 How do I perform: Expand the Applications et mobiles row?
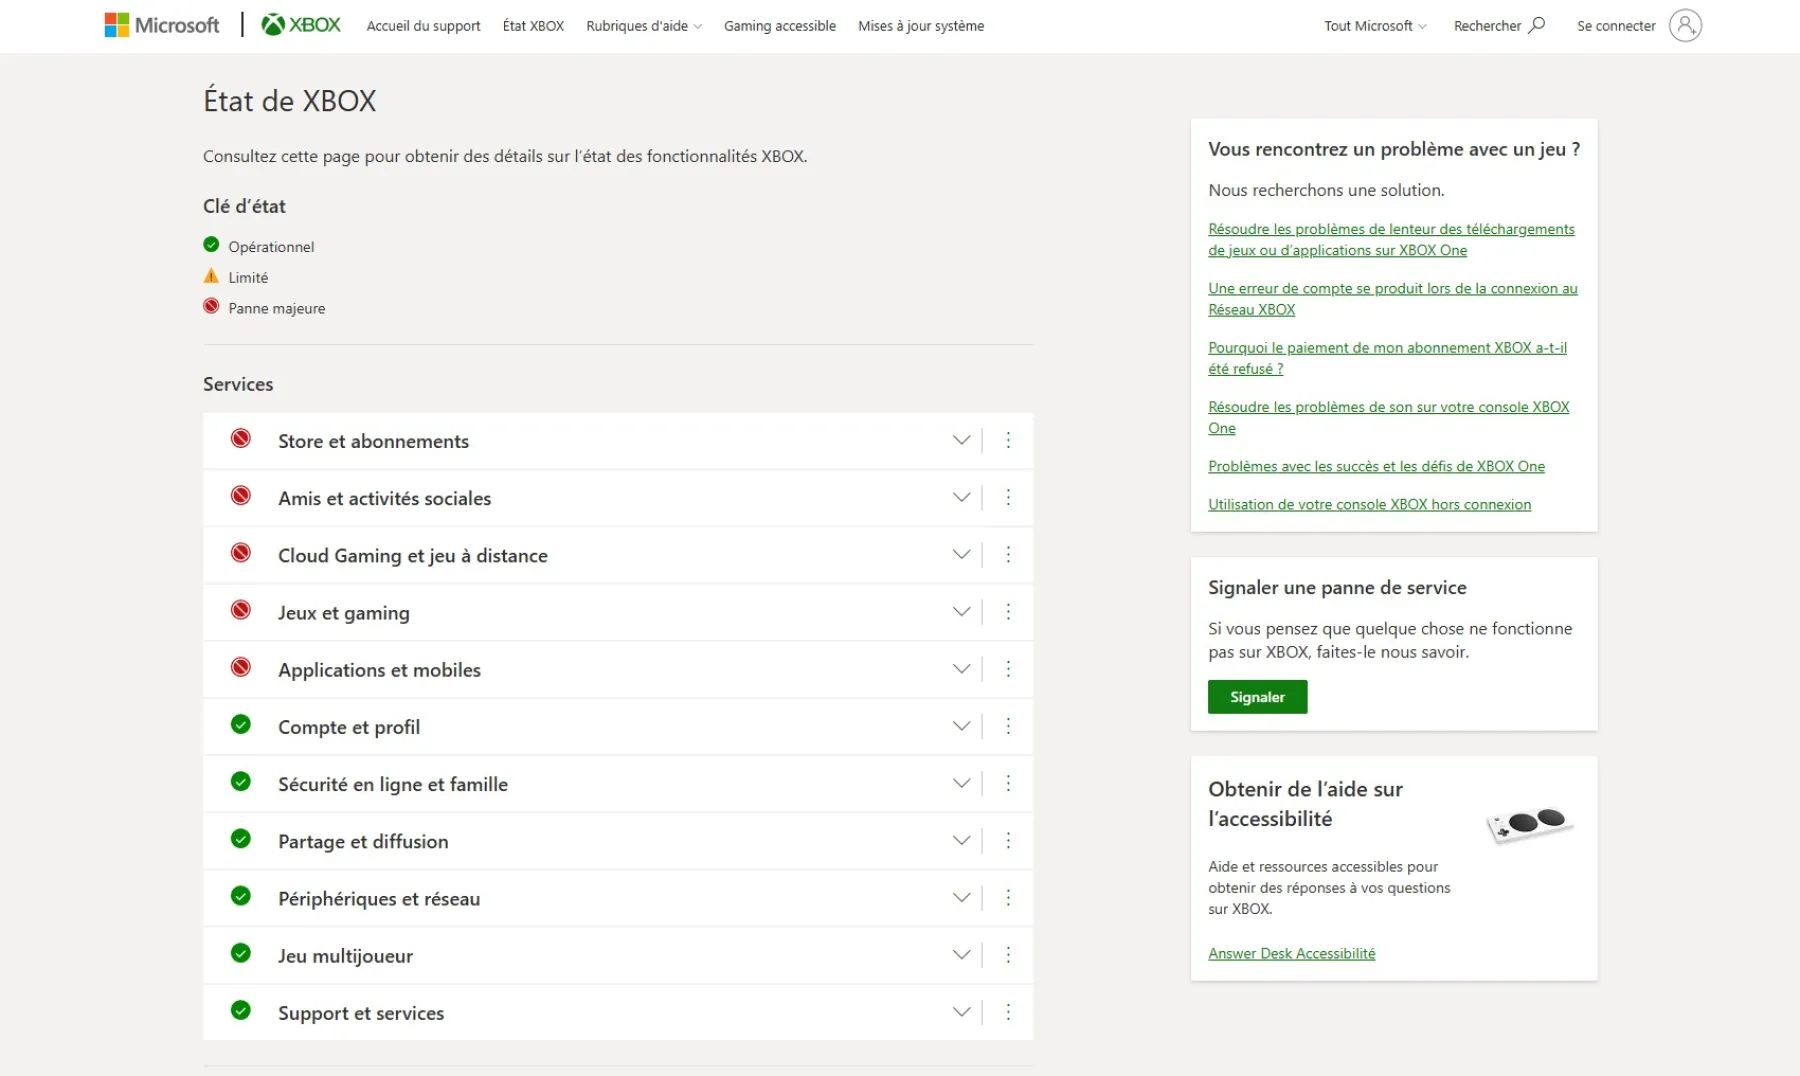click(961, 669)
